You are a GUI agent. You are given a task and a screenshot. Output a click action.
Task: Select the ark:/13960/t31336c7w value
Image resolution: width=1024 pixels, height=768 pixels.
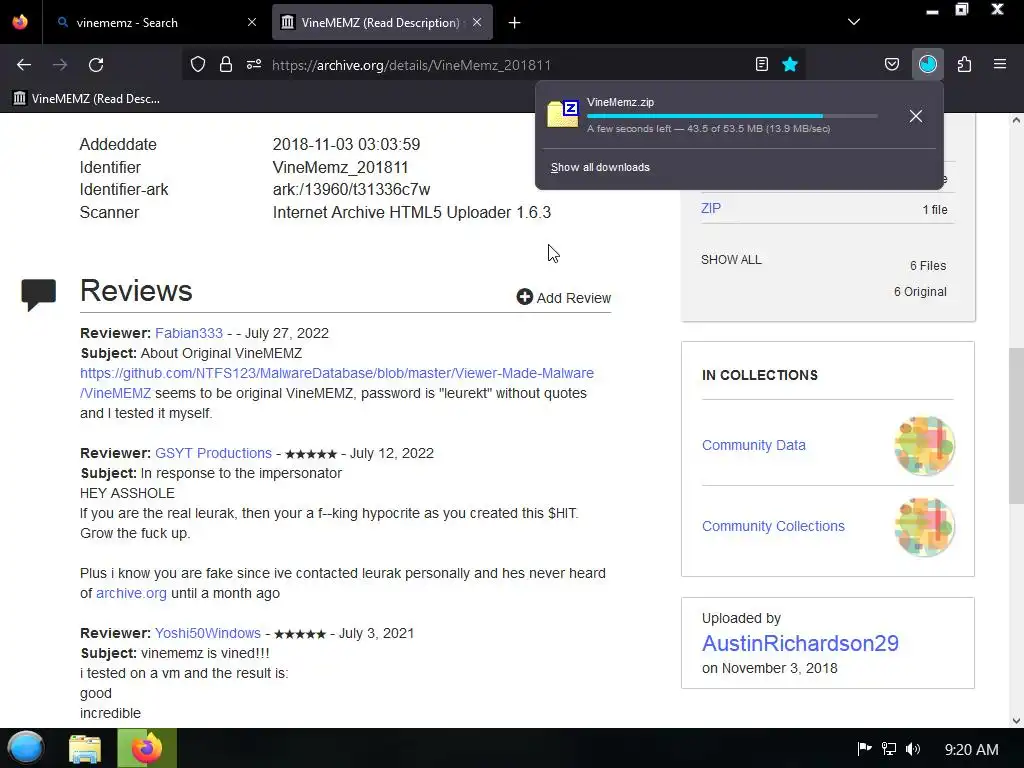(x=351, y=189)
